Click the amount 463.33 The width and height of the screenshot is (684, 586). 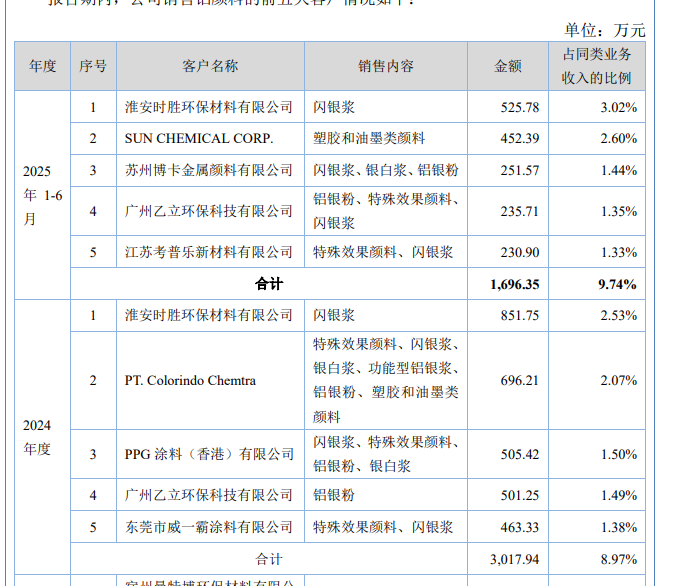520,527
